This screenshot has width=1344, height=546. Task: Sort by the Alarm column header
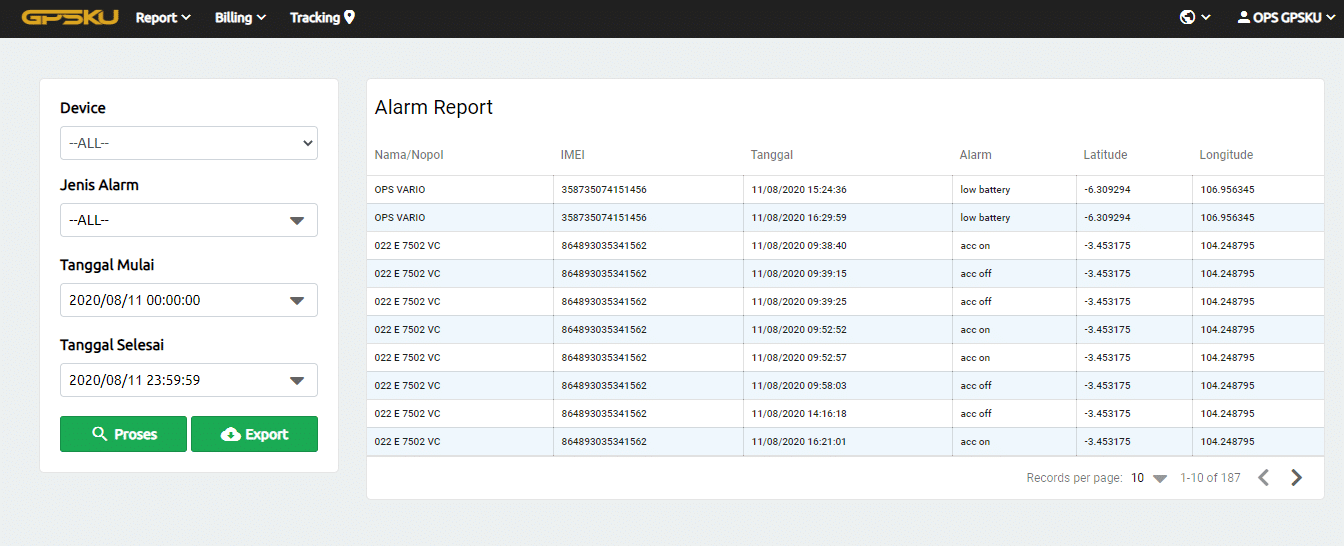975,155
